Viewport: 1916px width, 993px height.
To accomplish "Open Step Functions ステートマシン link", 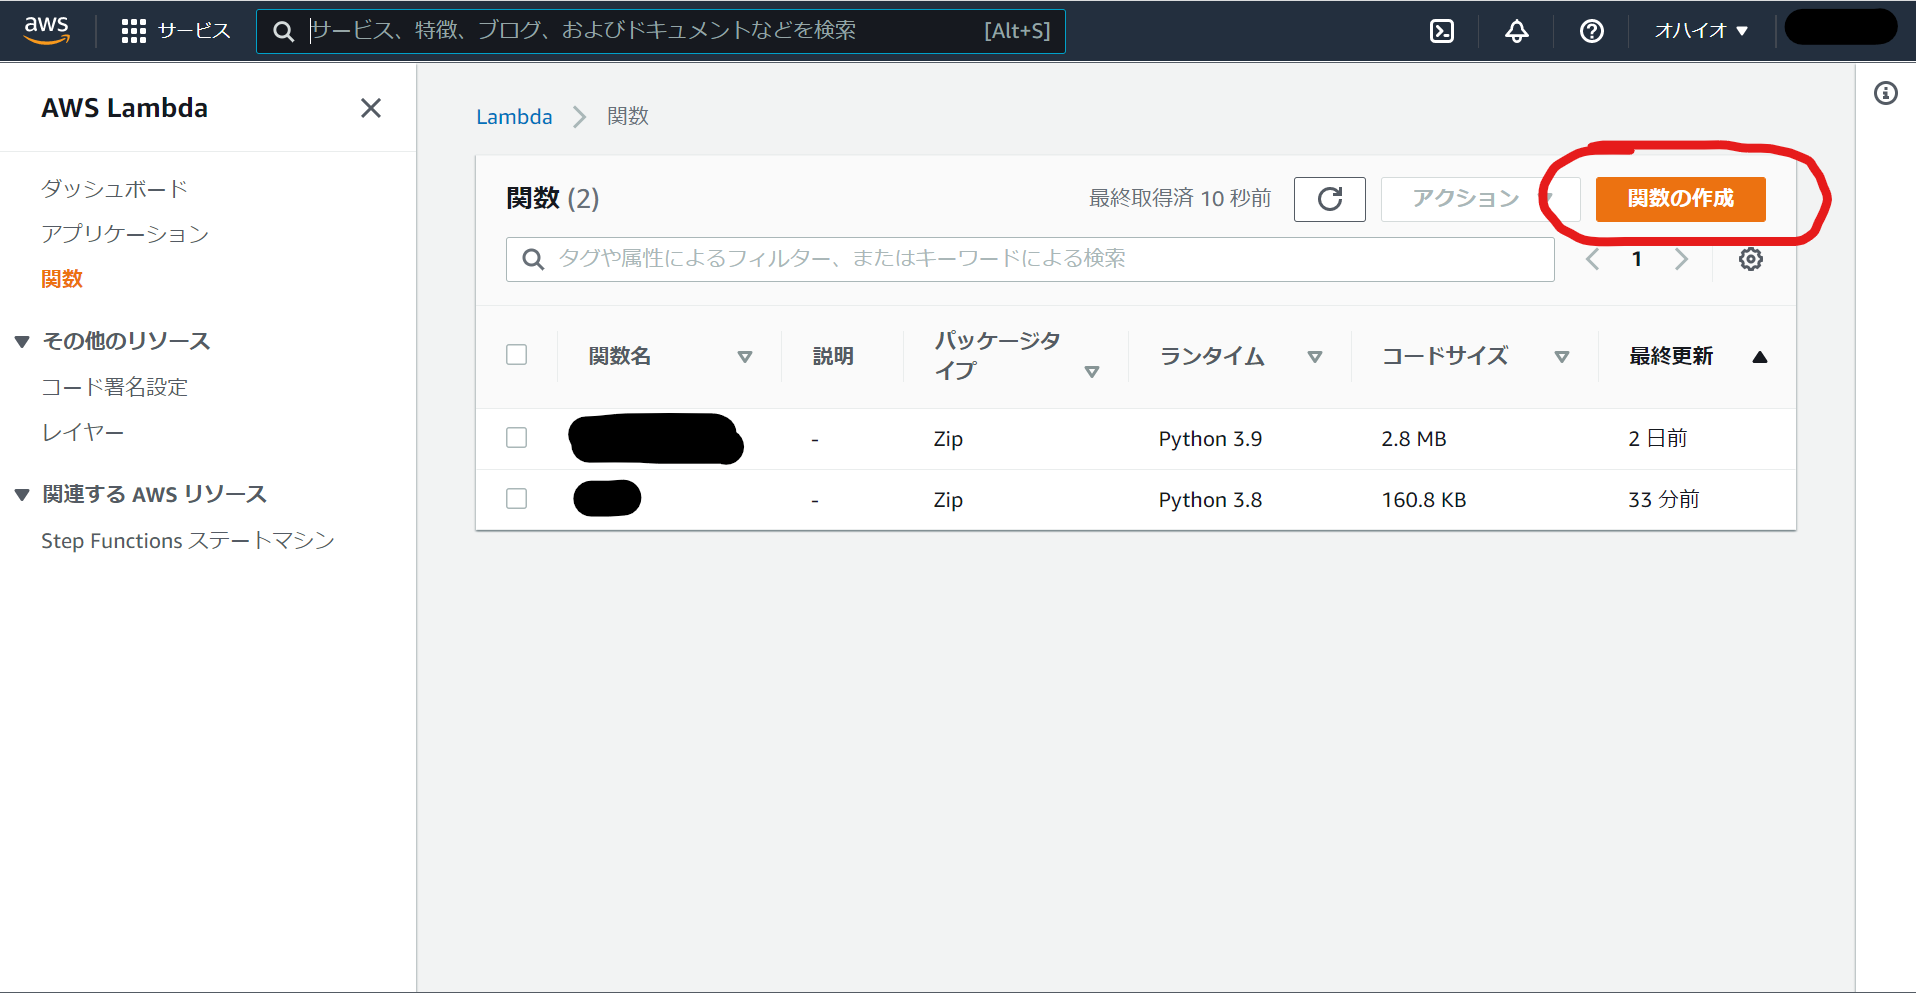I will pyautogui.click(x=188, y=541).
